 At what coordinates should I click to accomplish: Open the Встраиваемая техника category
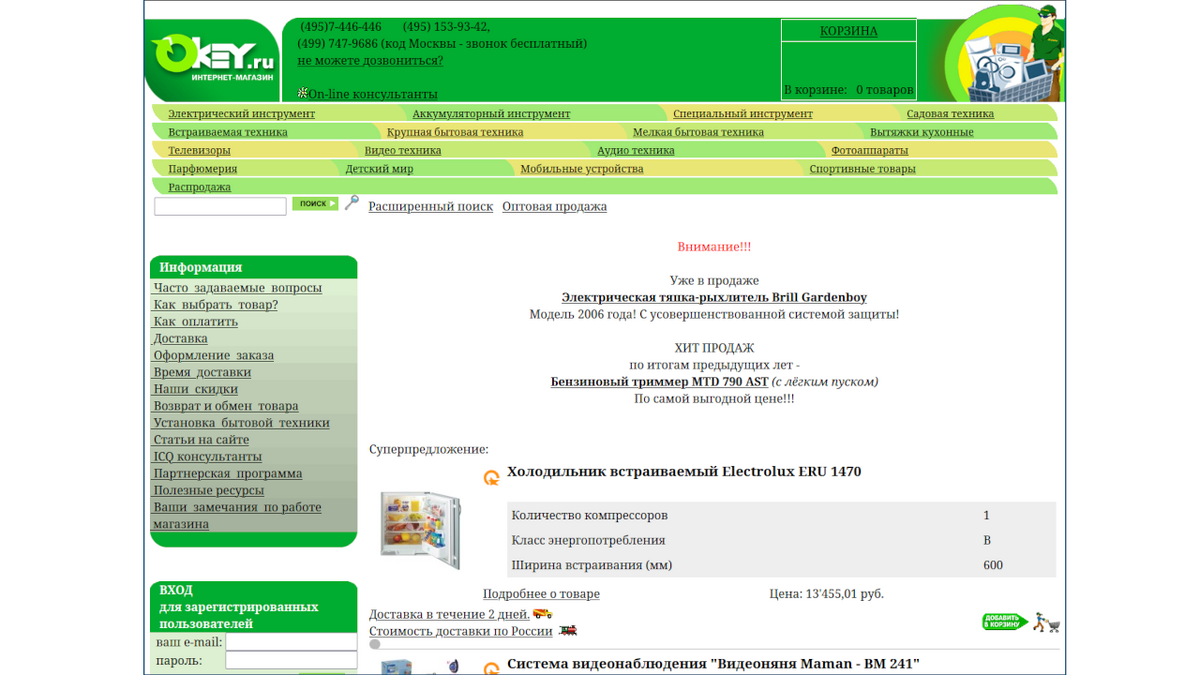pyautogui.click(x=228, y=132)
